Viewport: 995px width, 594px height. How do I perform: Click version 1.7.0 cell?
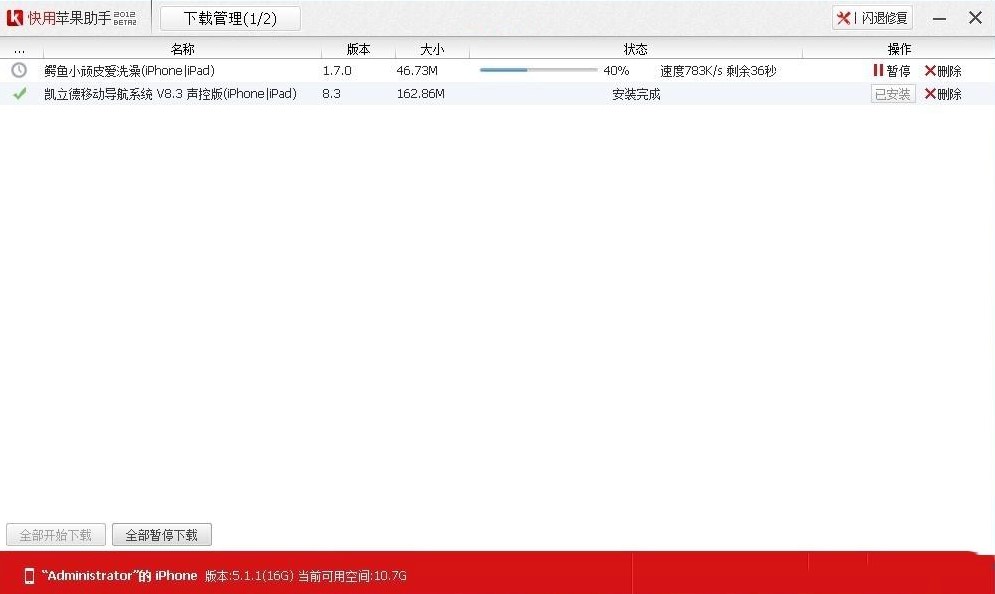(x=337, y=70)
